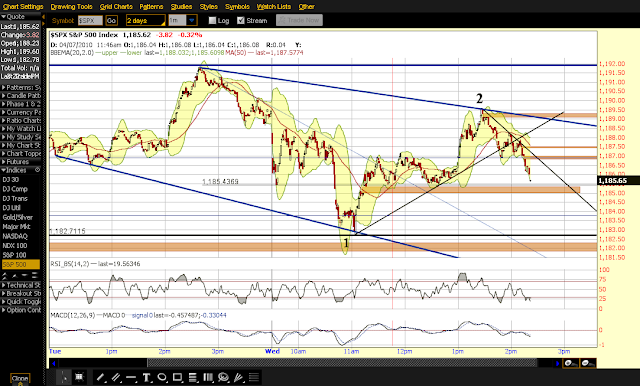The image size is (640, 386).
Task: Select the fan lines drawing tool
Action: [238, 377]
